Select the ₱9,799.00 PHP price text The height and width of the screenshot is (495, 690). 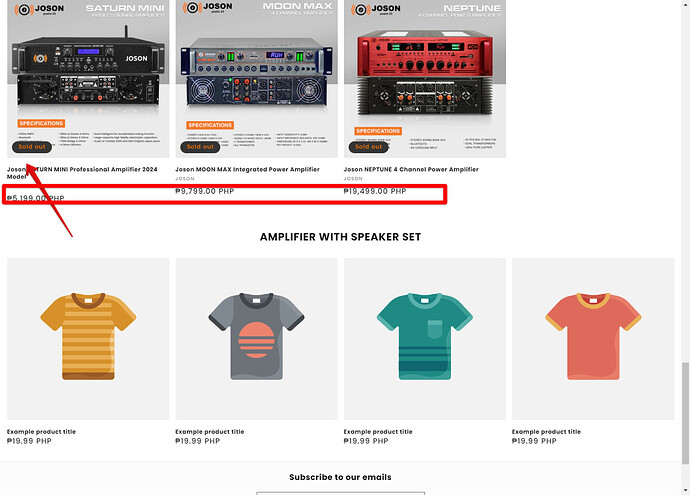point(205,191)
